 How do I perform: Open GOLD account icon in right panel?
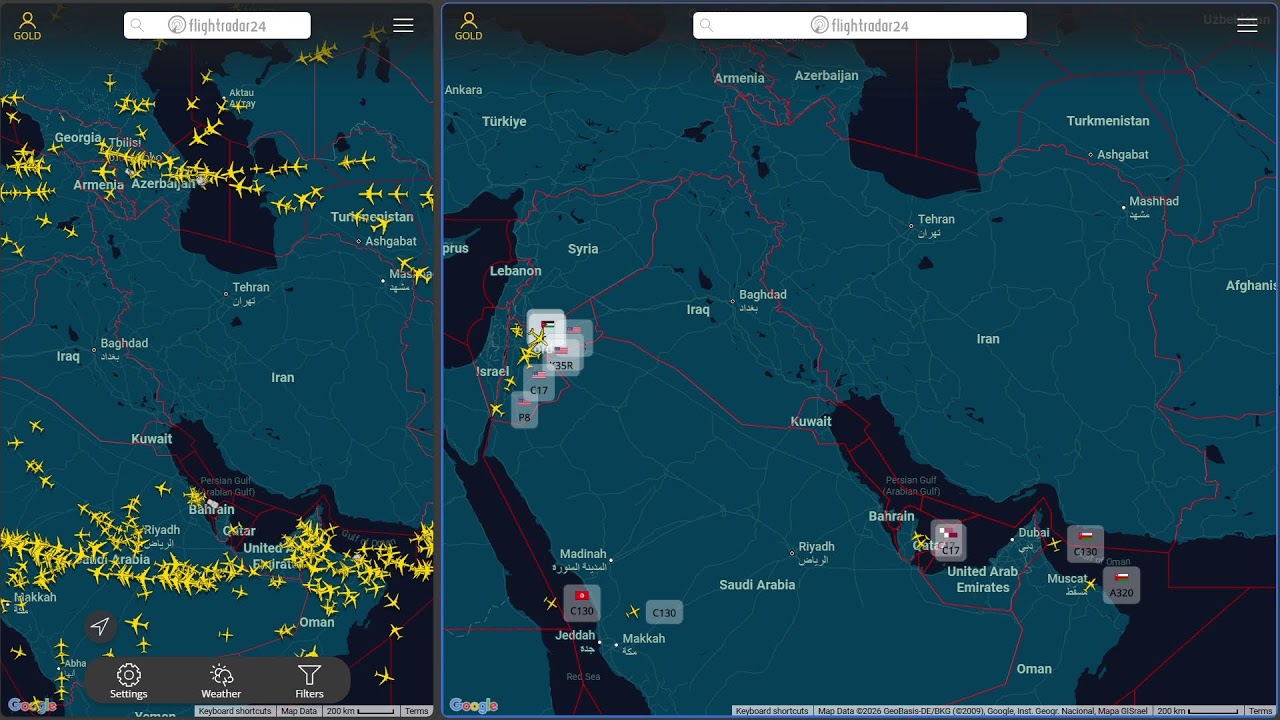click(468, 26)
